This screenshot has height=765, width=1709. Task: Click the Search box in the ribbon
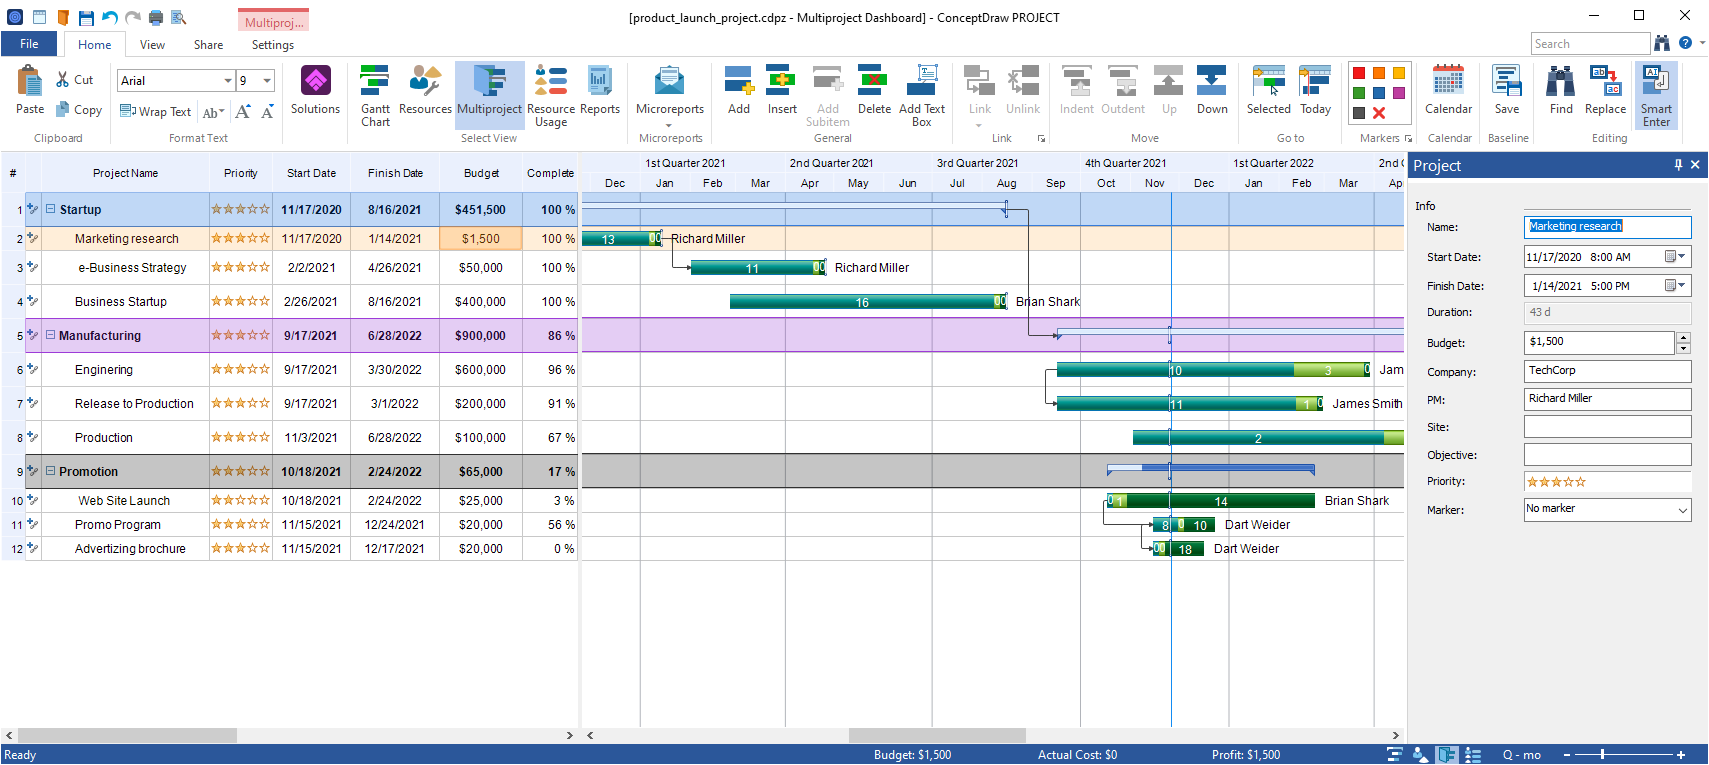(x=1590, y=44)
